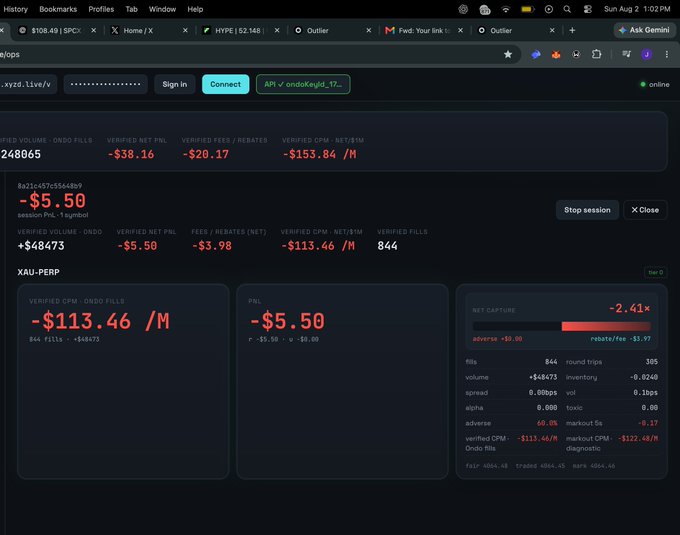
Task: Click the net capture value -2.41×
Action: pos(629,308)
